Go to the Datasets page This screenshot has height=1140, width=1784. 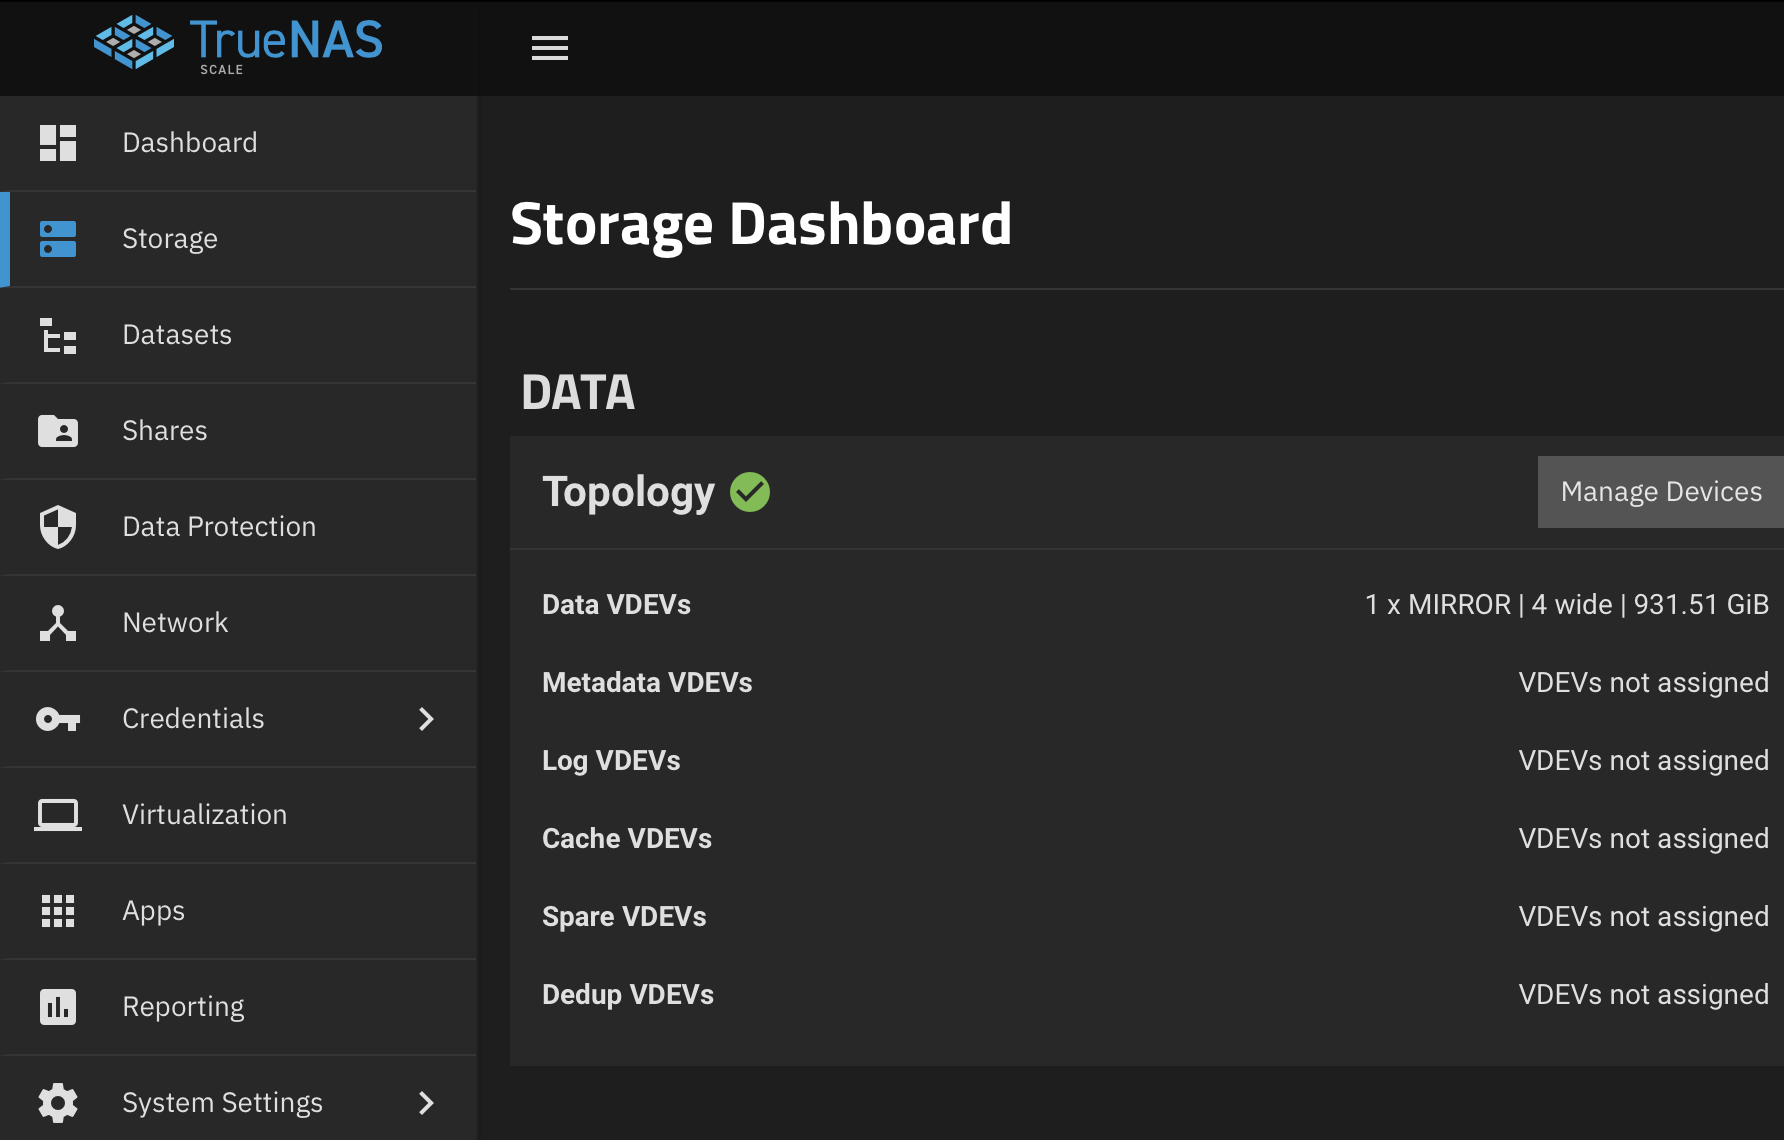click(177, 335)
